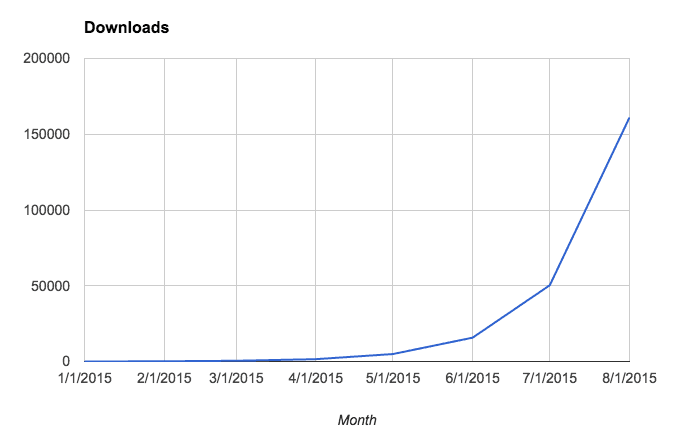Click the 7/1/2015 x-axis label
The height and width of the screenshot is (446, 695).
pyautogui.click(x=549, y=379)
